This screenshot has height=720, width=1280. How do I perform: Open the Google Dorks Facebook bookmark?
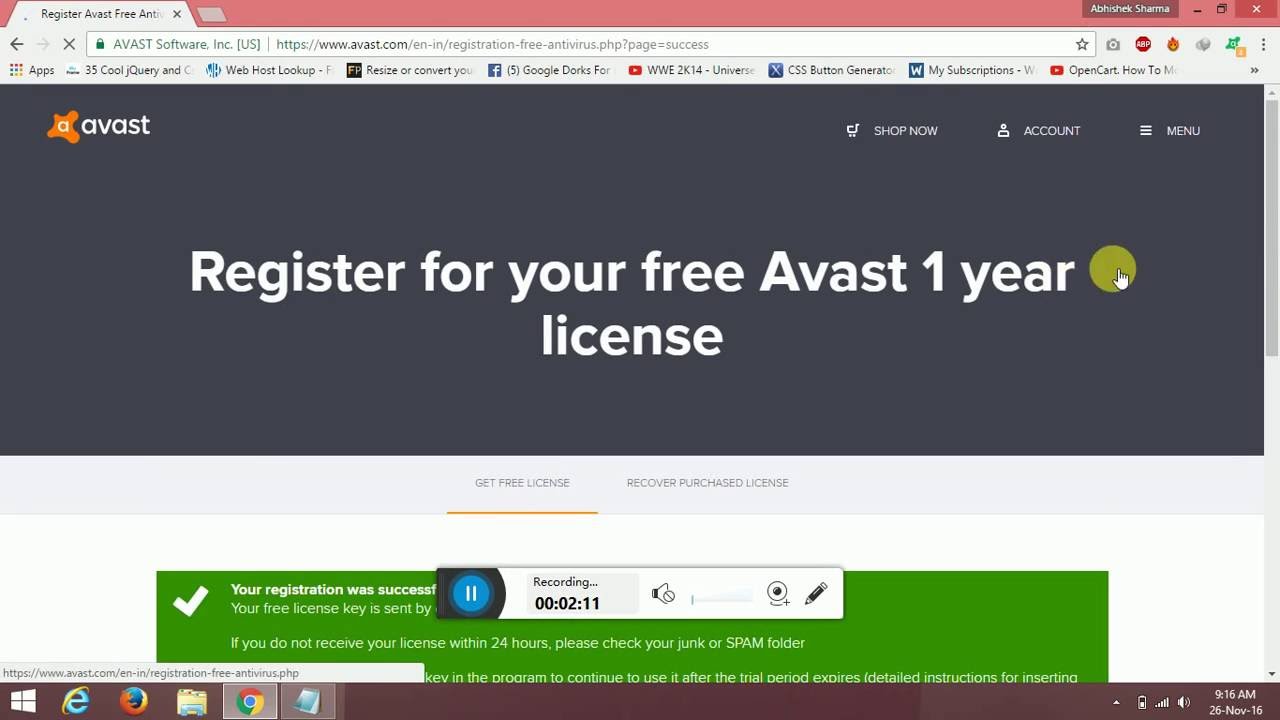pyautogui.click(x=550, y=70)
